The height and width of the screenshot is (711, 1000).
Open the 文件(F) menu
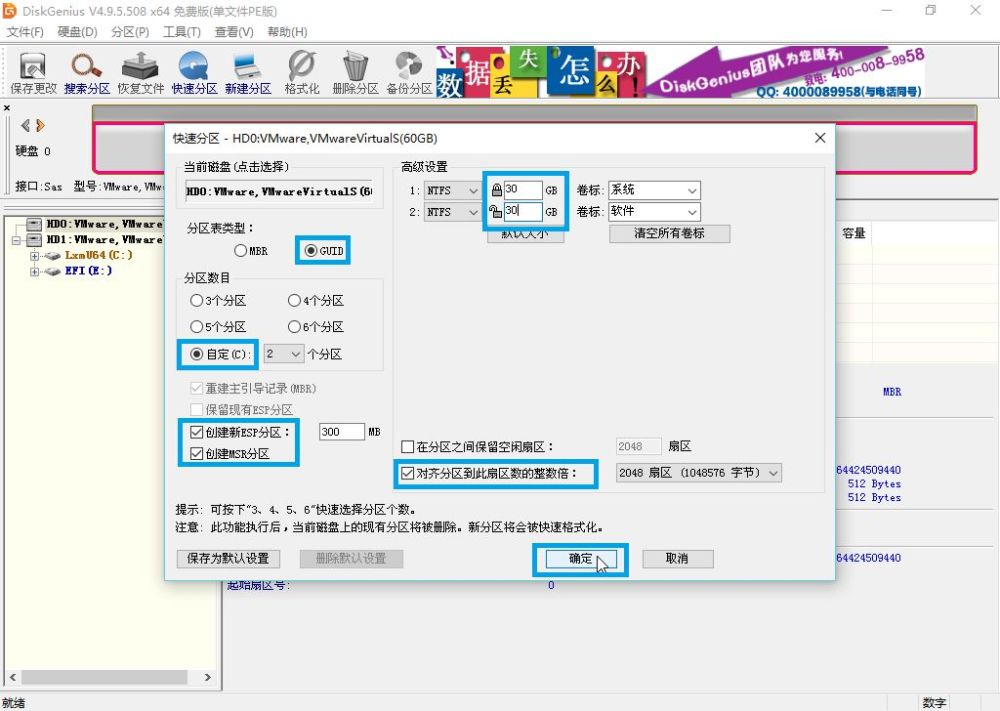[x=25, y=32]
